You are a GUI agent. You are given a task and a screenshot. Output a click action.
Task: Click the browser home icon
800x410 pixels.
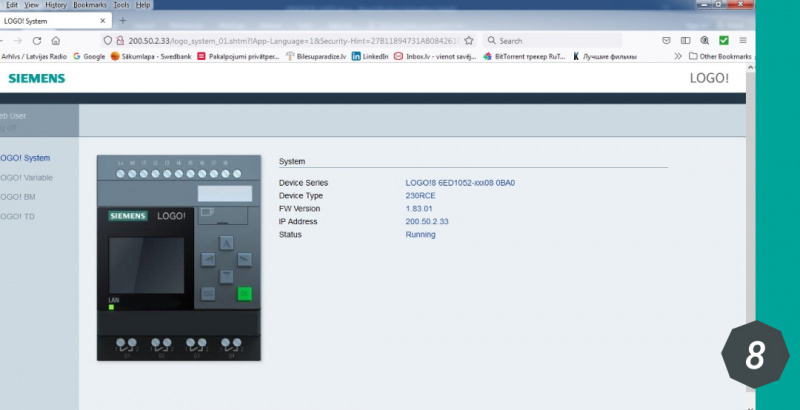click(x=56, y=41)
